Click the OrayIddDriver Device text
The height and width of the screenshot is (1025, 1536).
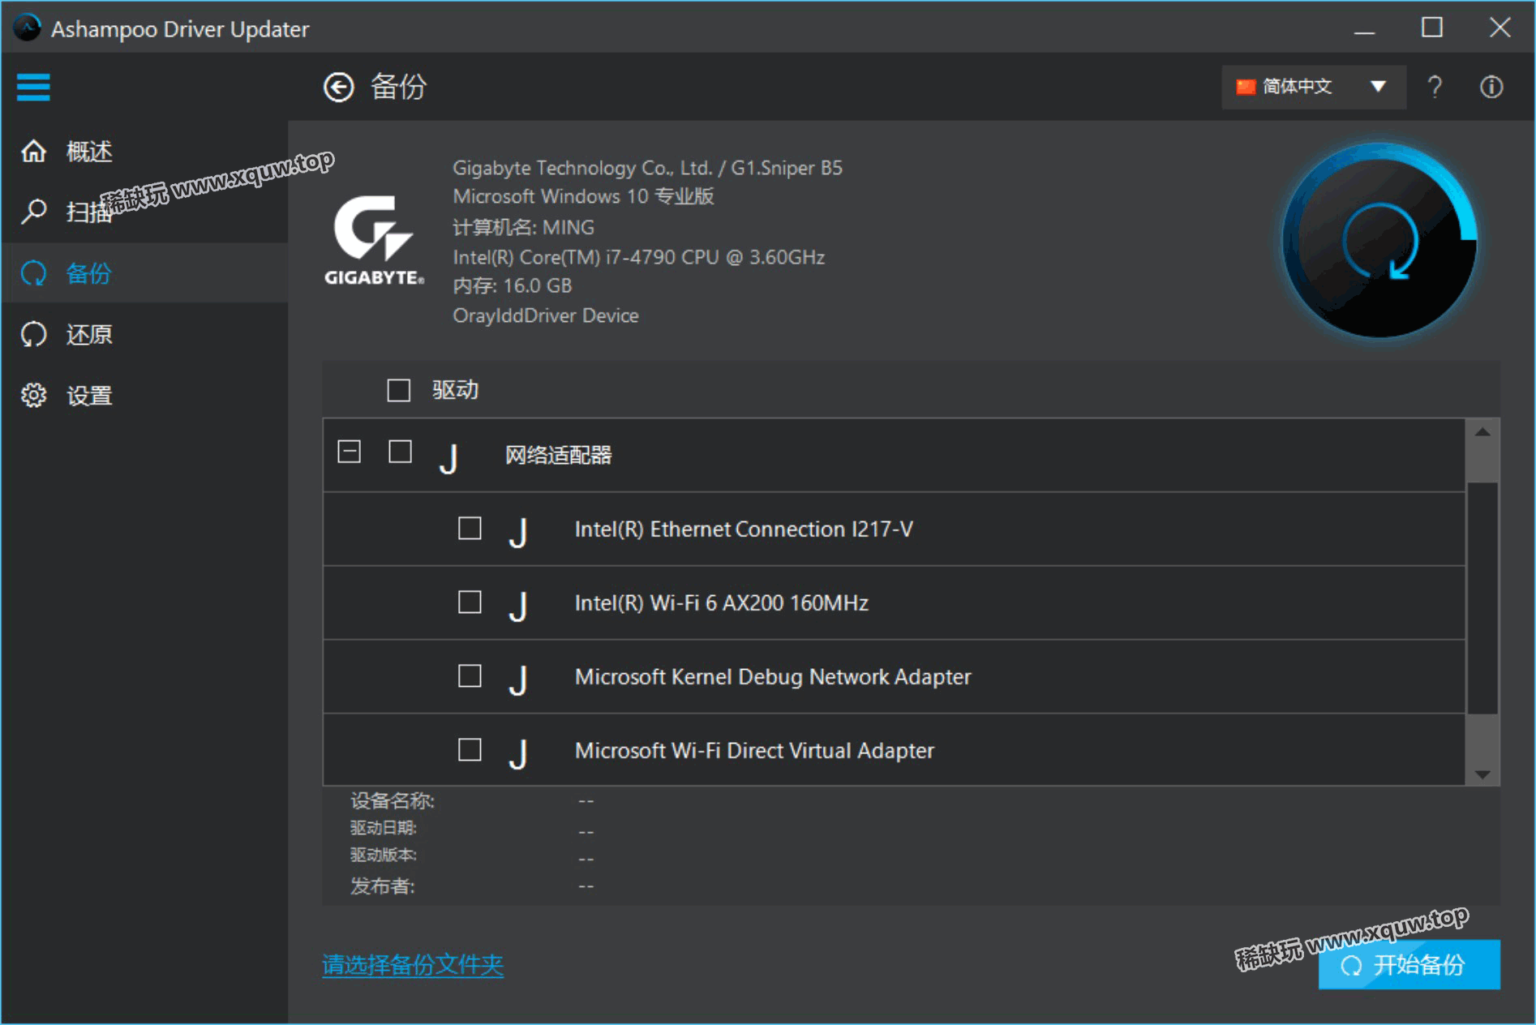coord(546,315)
